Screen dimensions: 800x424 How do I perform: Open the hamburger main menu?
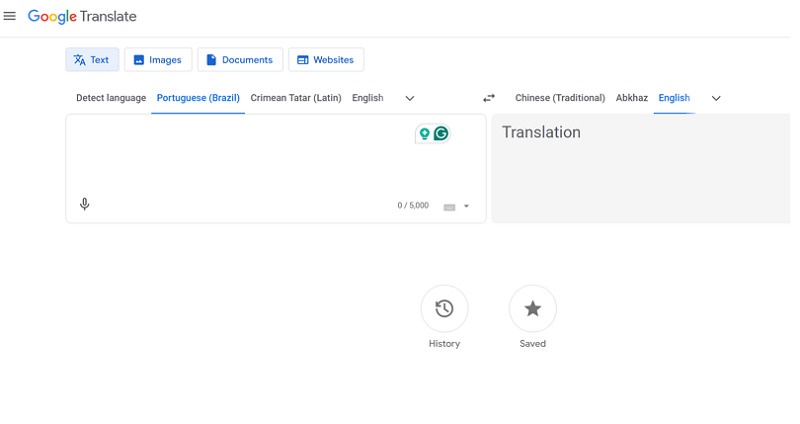click(x=9, y=16)
